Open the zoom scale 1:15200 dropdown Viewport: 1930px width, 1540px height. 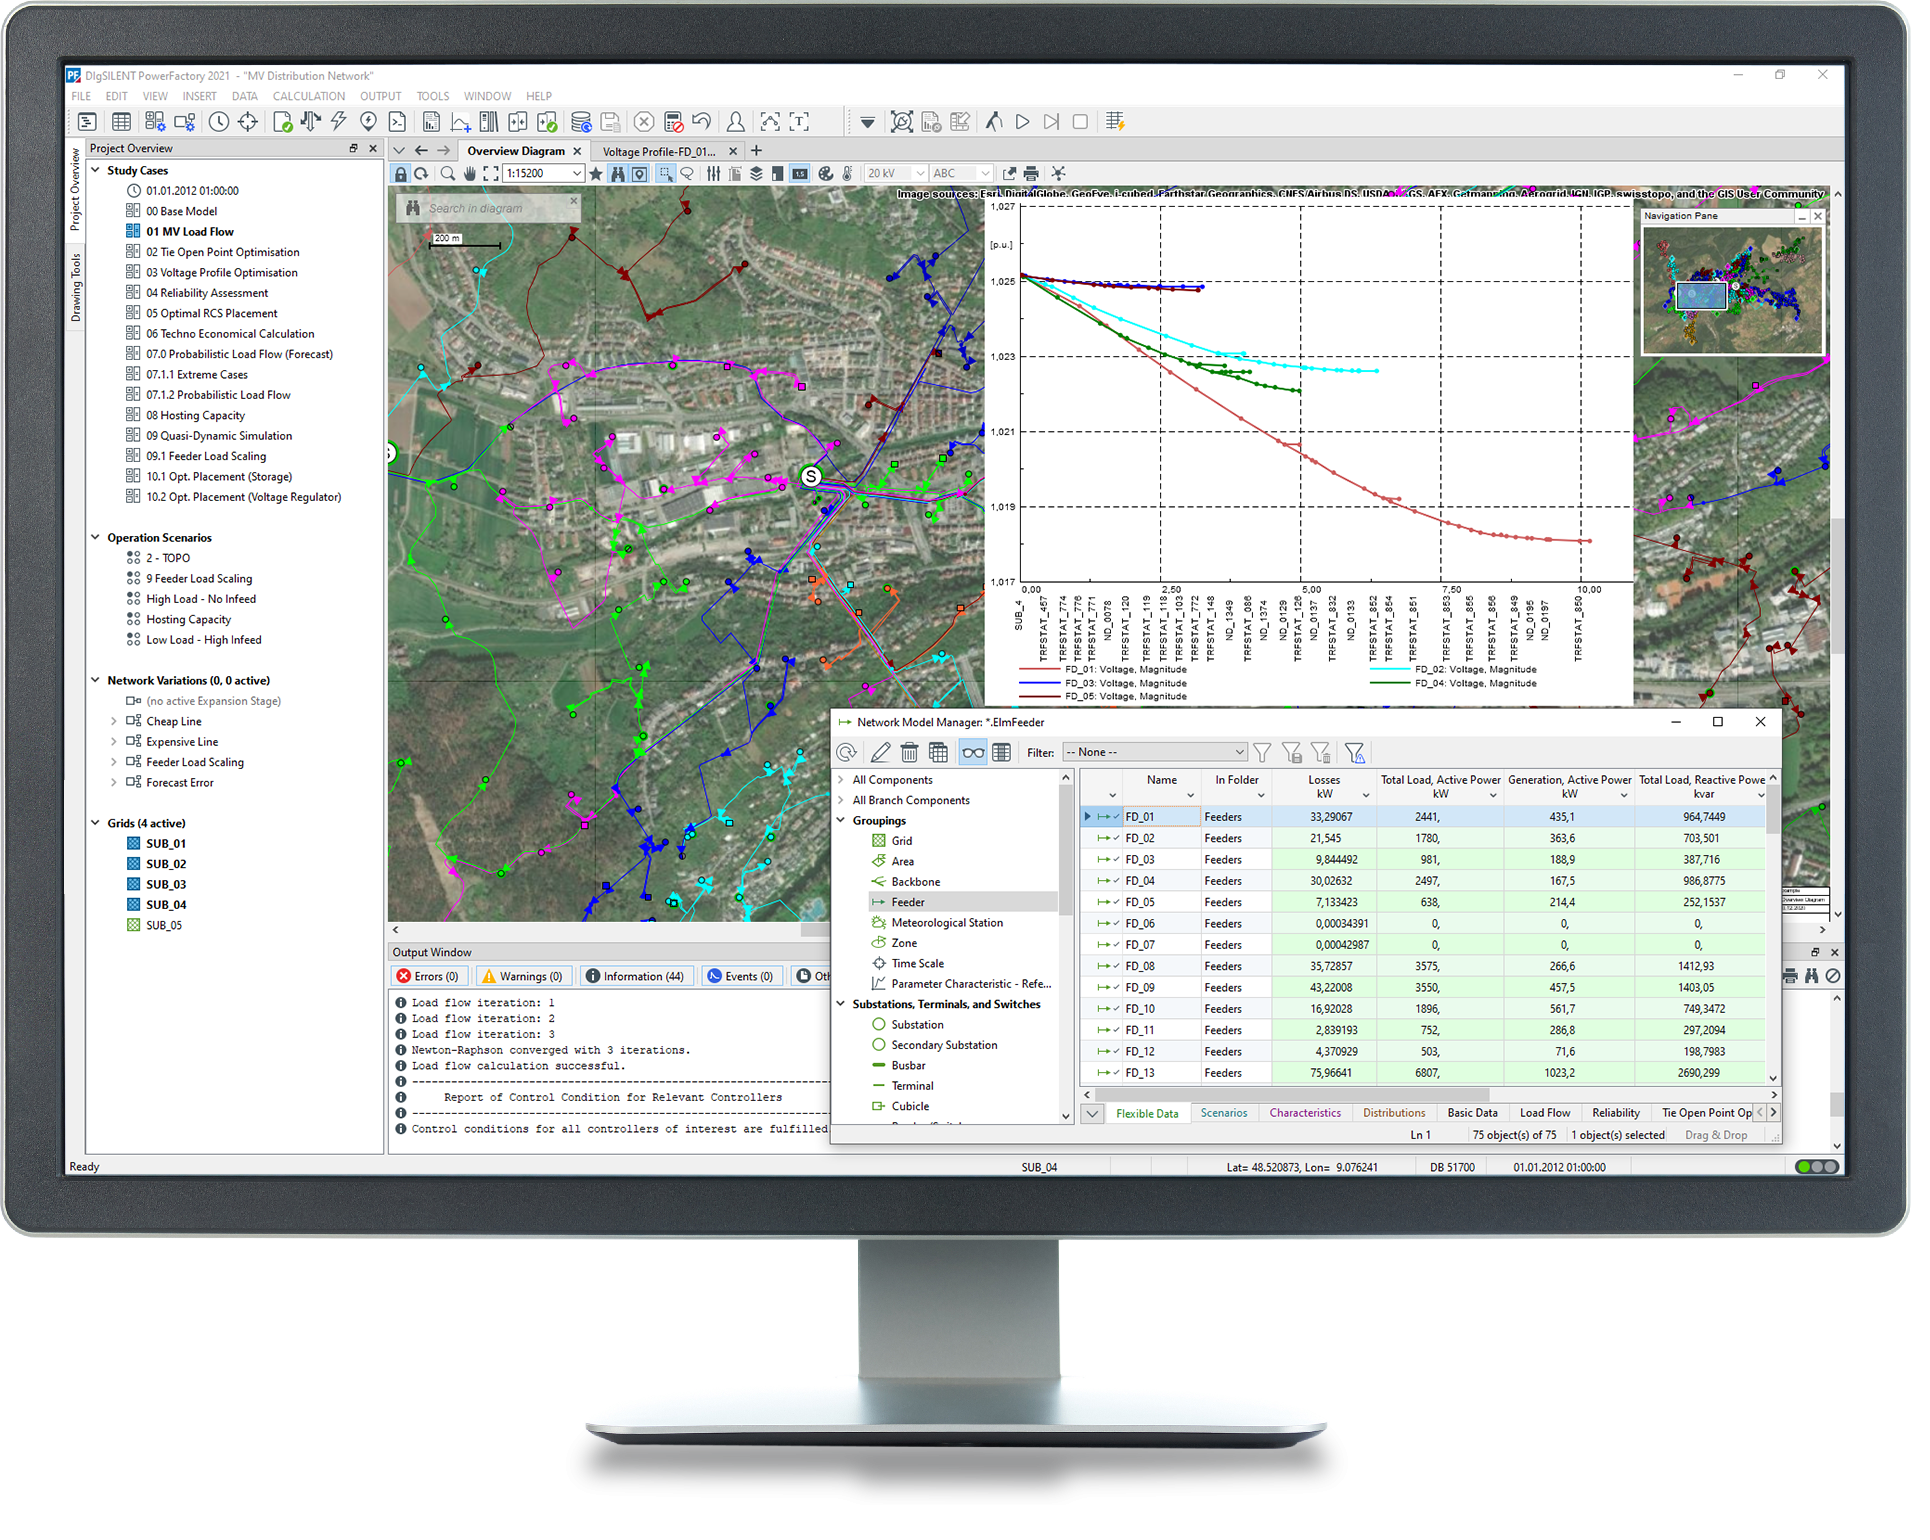point(576,174)
